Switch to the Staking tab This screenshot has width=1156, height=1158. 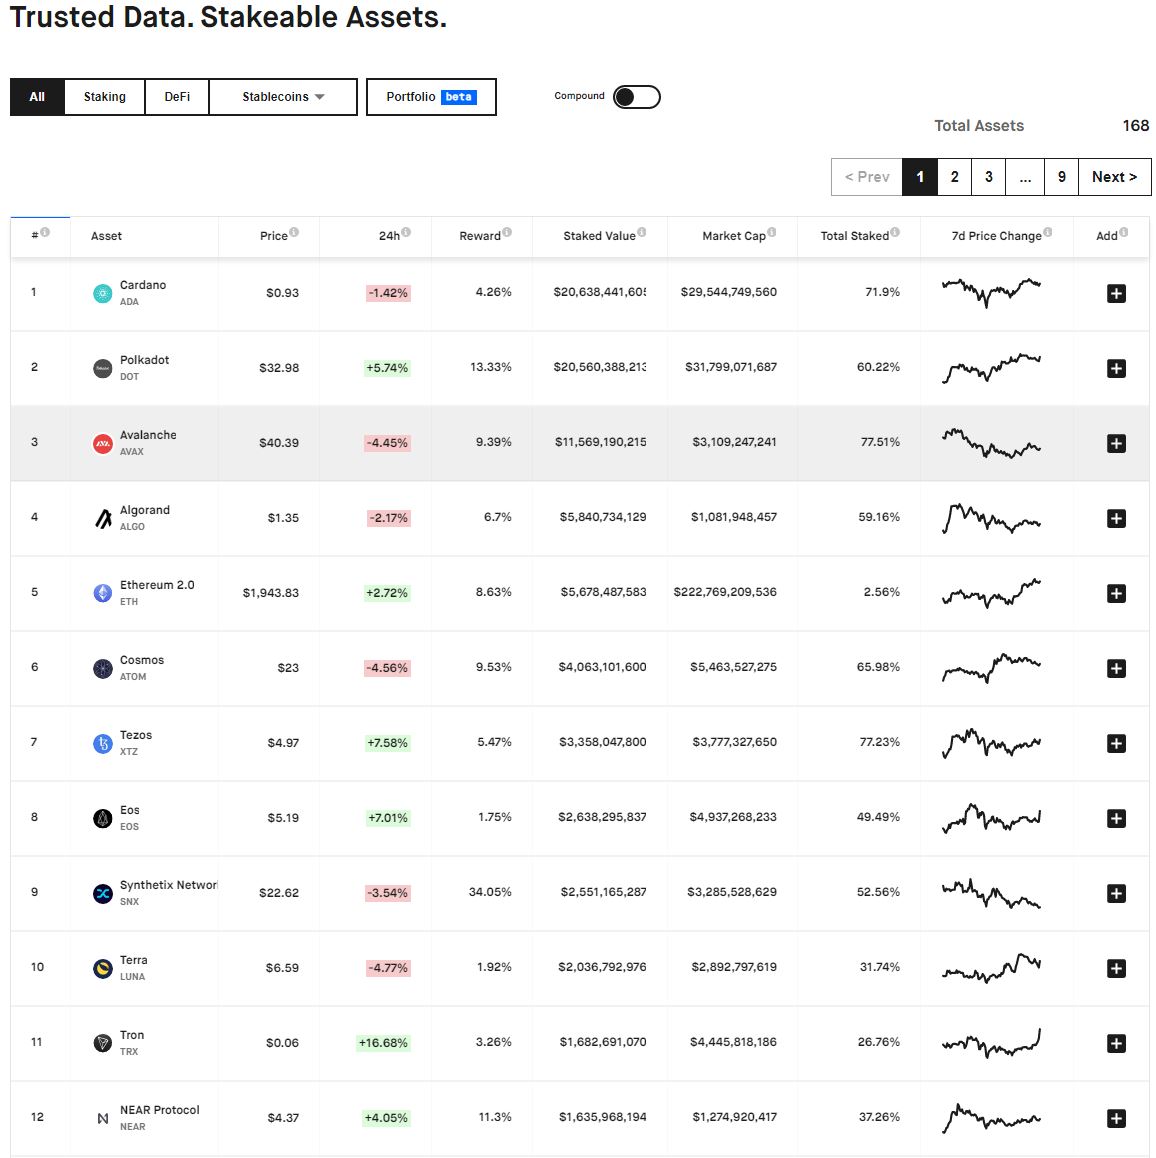(104, 97)
